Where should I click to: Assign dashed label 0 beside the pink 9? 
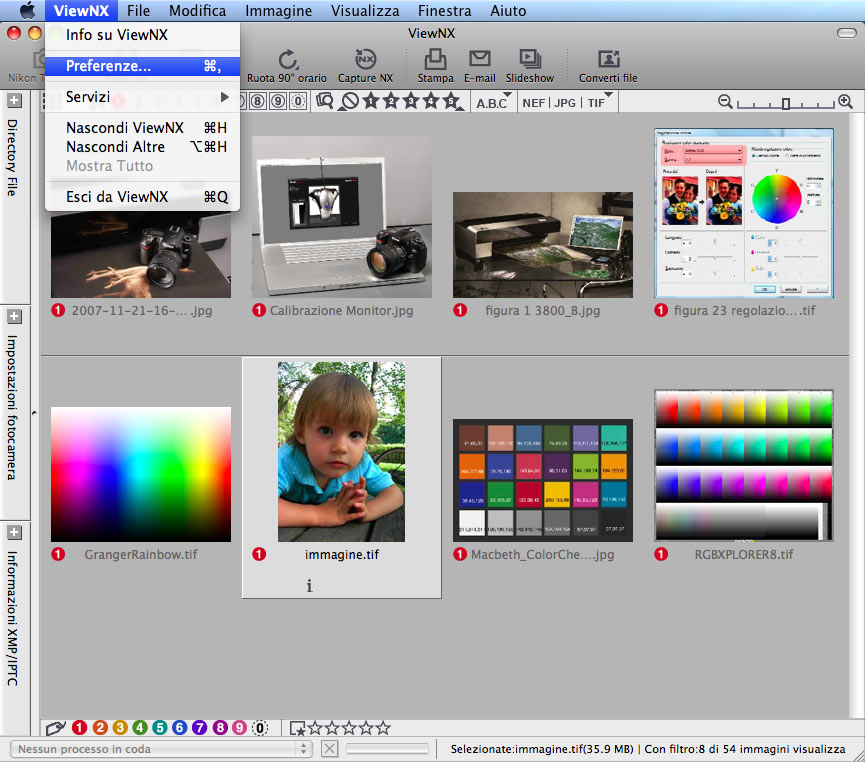[260, 728]
